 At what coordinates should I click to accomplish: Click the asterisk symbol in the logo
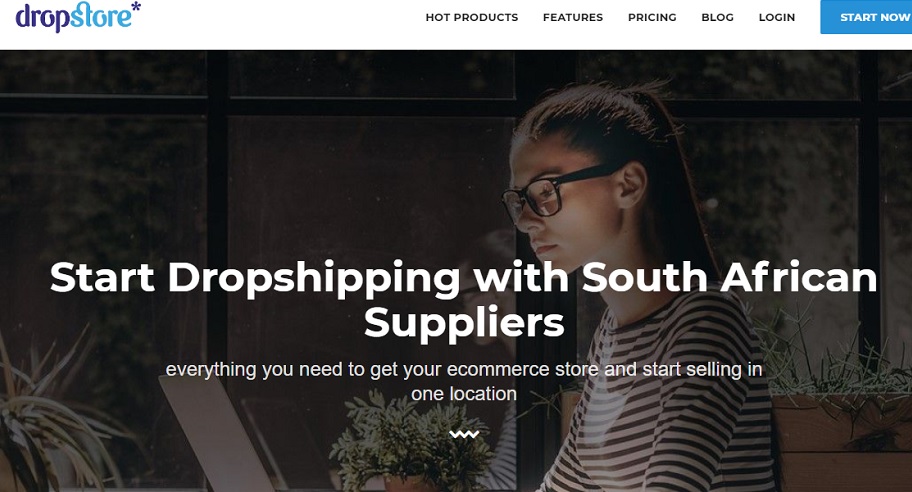[136, 8]
